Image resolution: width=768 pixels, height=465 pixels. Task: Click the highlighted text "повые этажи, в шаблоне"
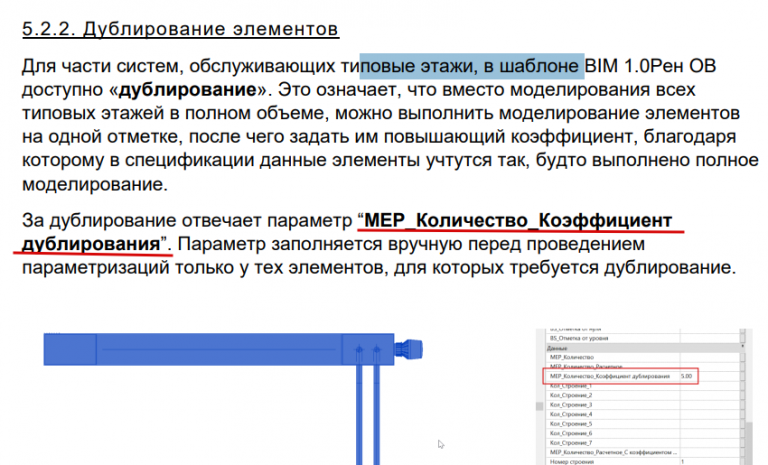pos(472,66)
